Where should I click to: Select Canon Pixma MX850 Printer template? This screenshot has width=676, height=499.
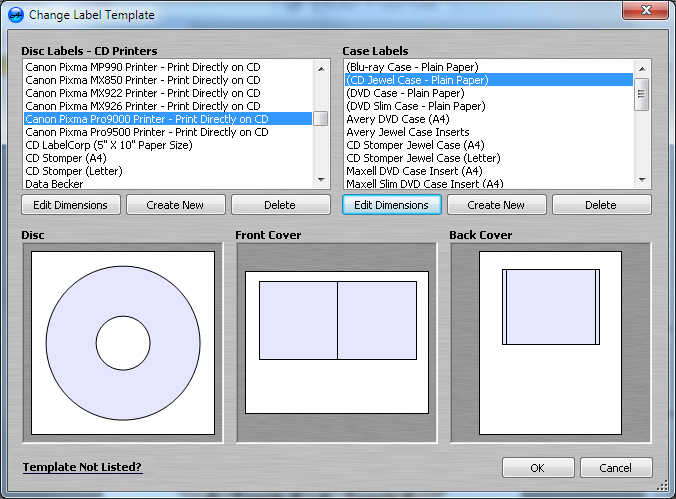pos(167,80)
